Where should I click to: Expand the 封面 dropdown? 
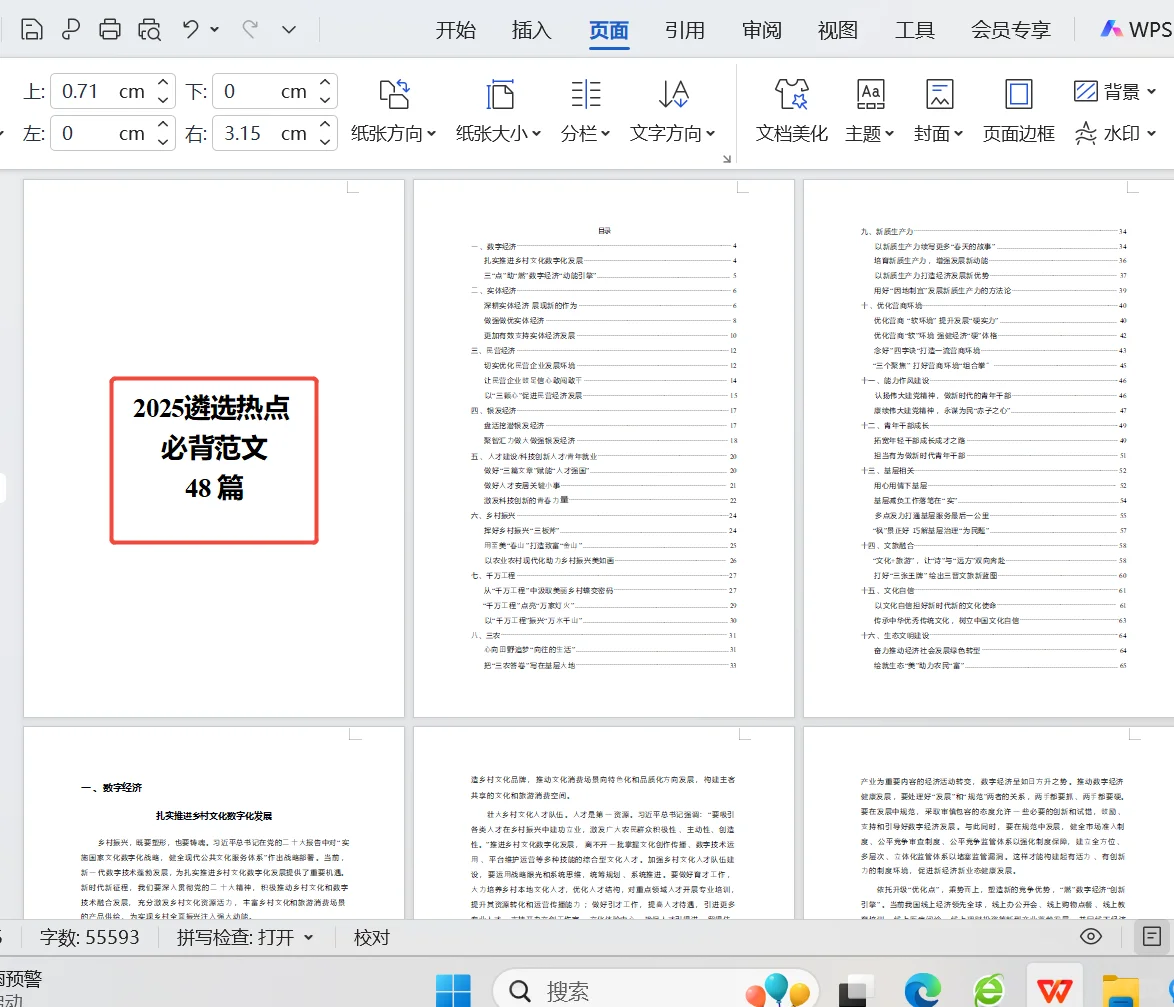click(958, 134)
